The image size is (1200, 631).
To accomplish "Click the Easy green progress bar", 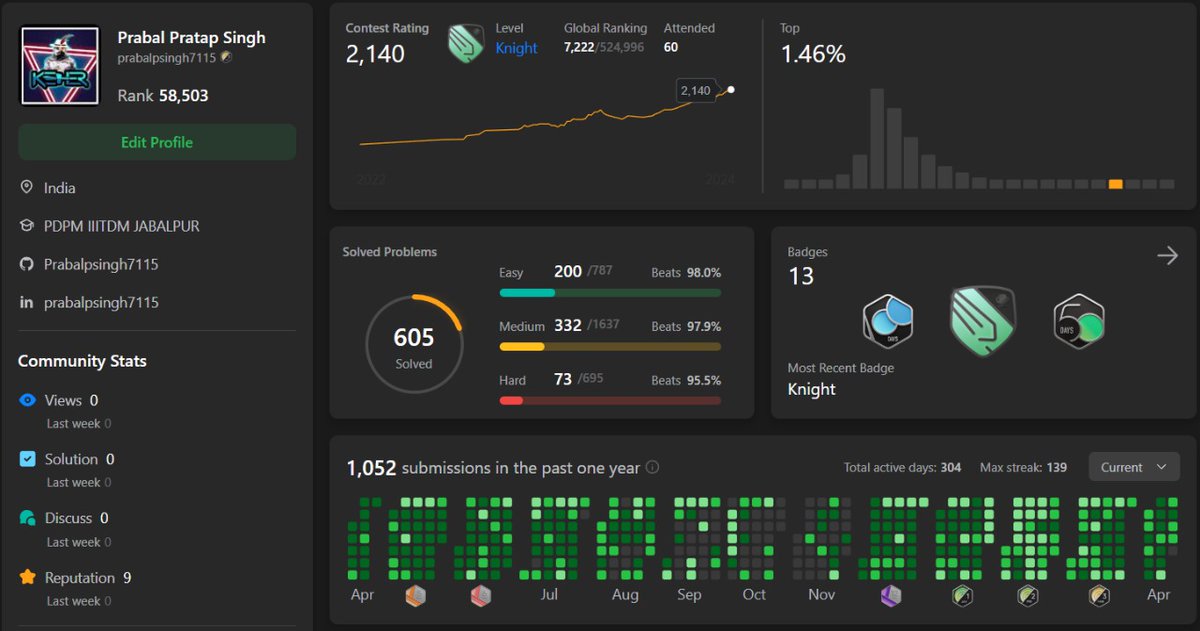I will 610,293.
